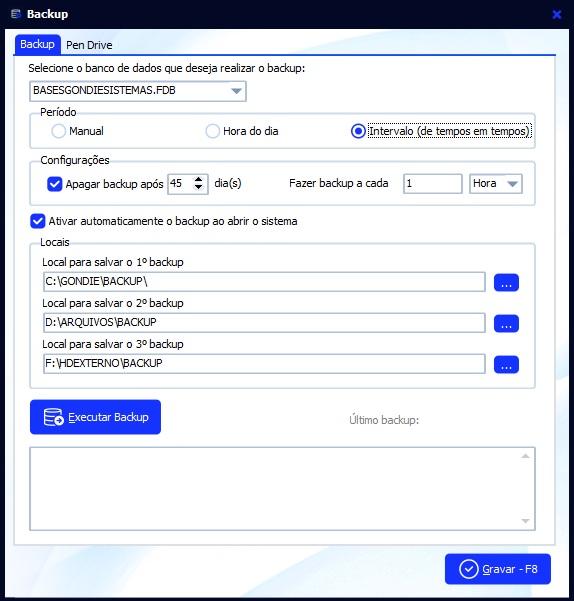Image resolution: width=574 pixels, height=601 pixels.
Task: Browse folder for the 1º backup location
Action: pyautogui.click(x=506, y=282)
